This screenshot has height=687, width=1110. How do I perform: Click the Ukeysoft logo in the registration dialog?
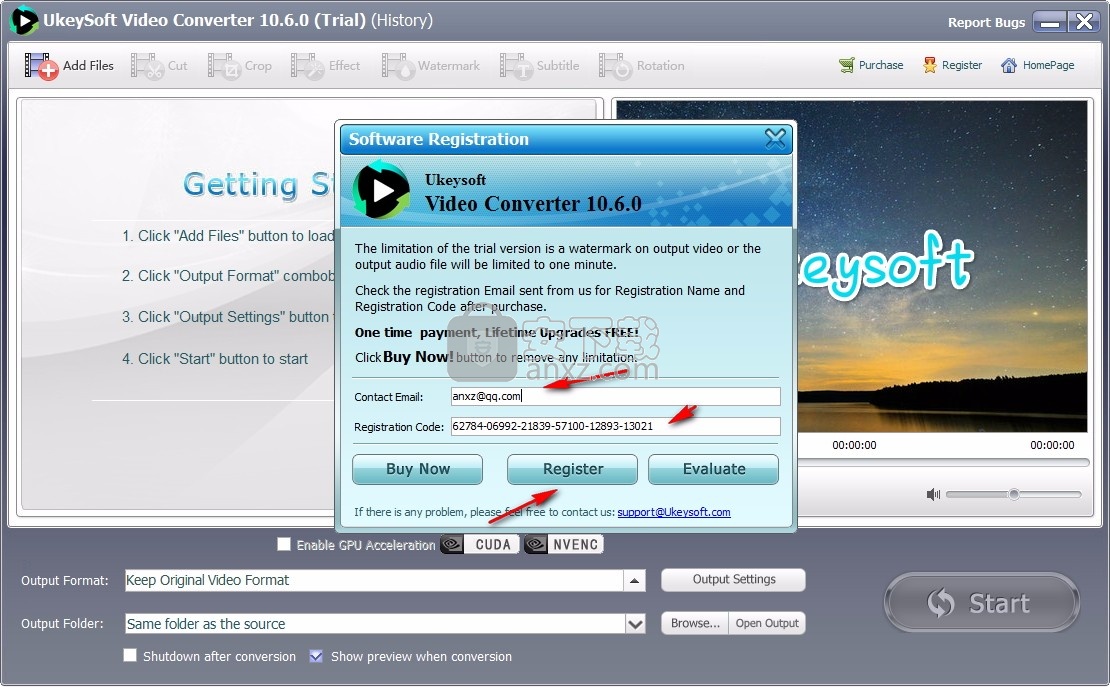(382, 190)
